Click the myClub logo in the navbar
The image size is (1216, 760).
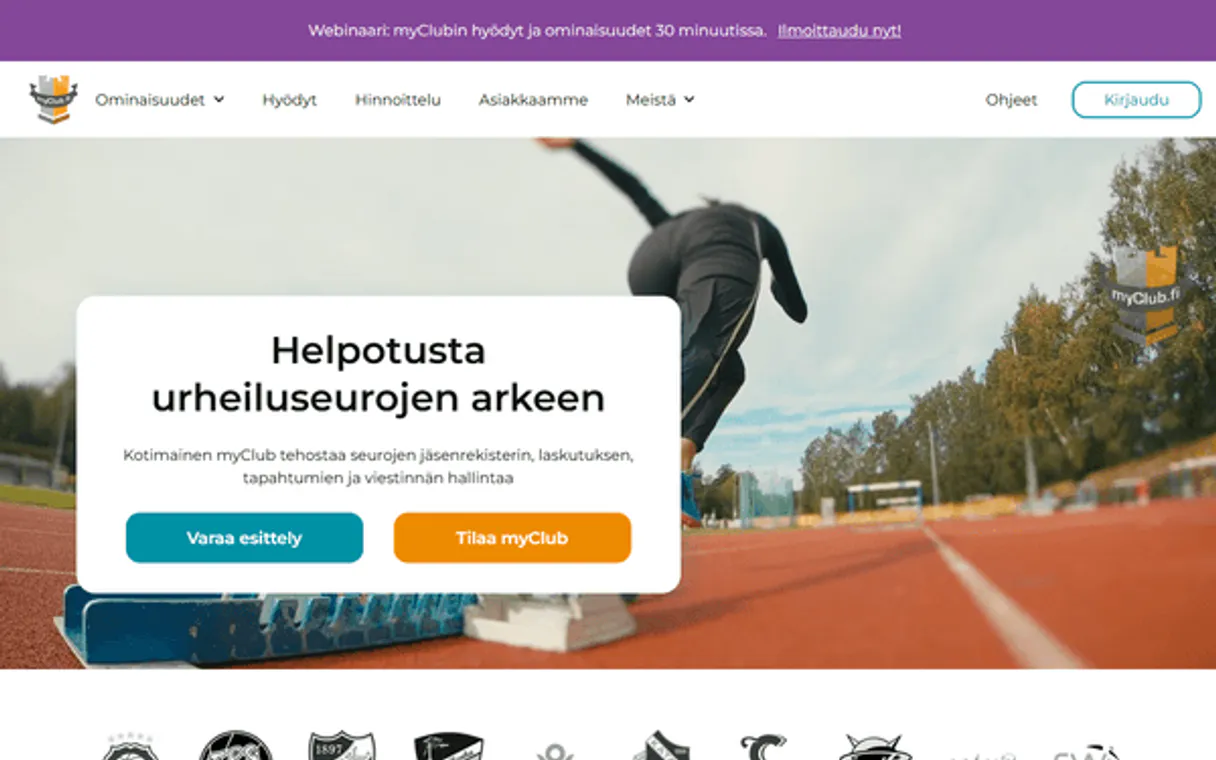click(x=54, y=100)
